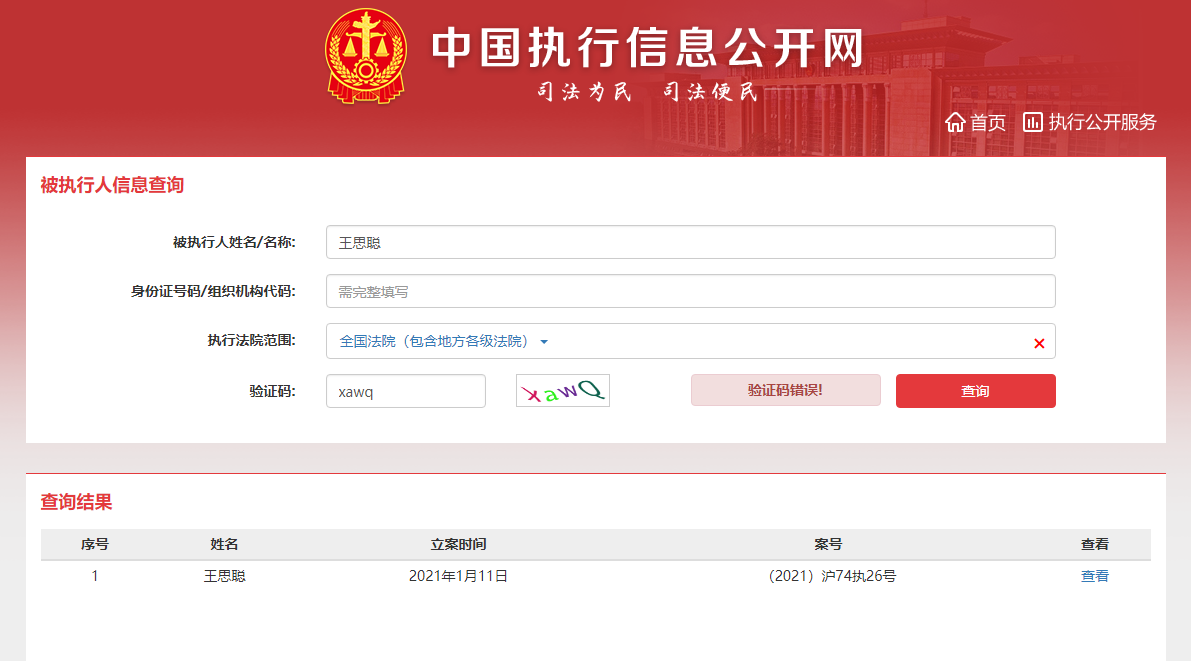Open 查看 details for 王思聪 row
The width and height of the screenshot is (1191, 661).
1095,576
